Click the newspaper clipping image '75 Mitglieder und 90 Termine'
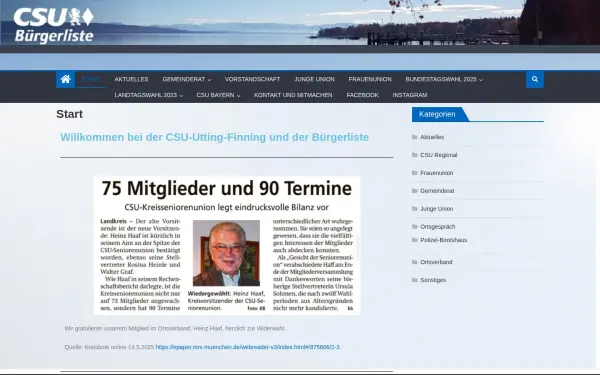 227,245
